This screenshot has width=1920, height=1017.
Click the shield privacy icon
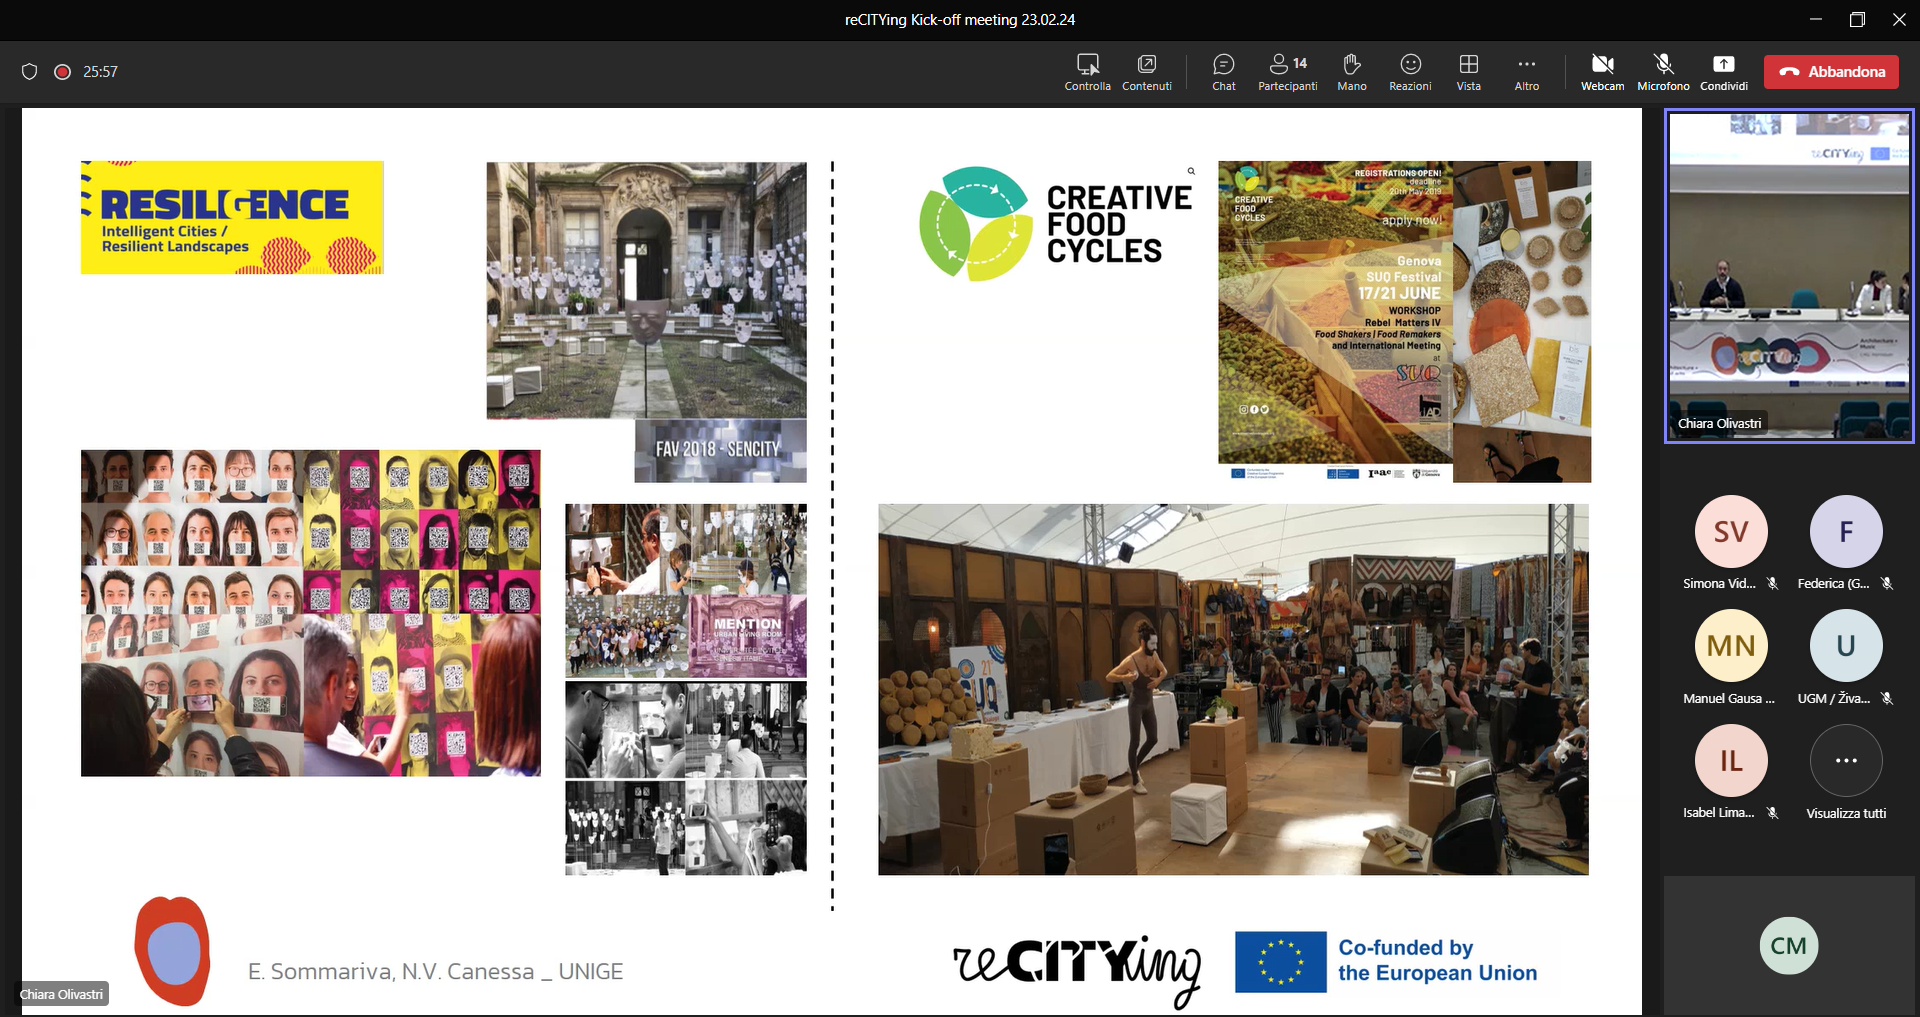30,72
